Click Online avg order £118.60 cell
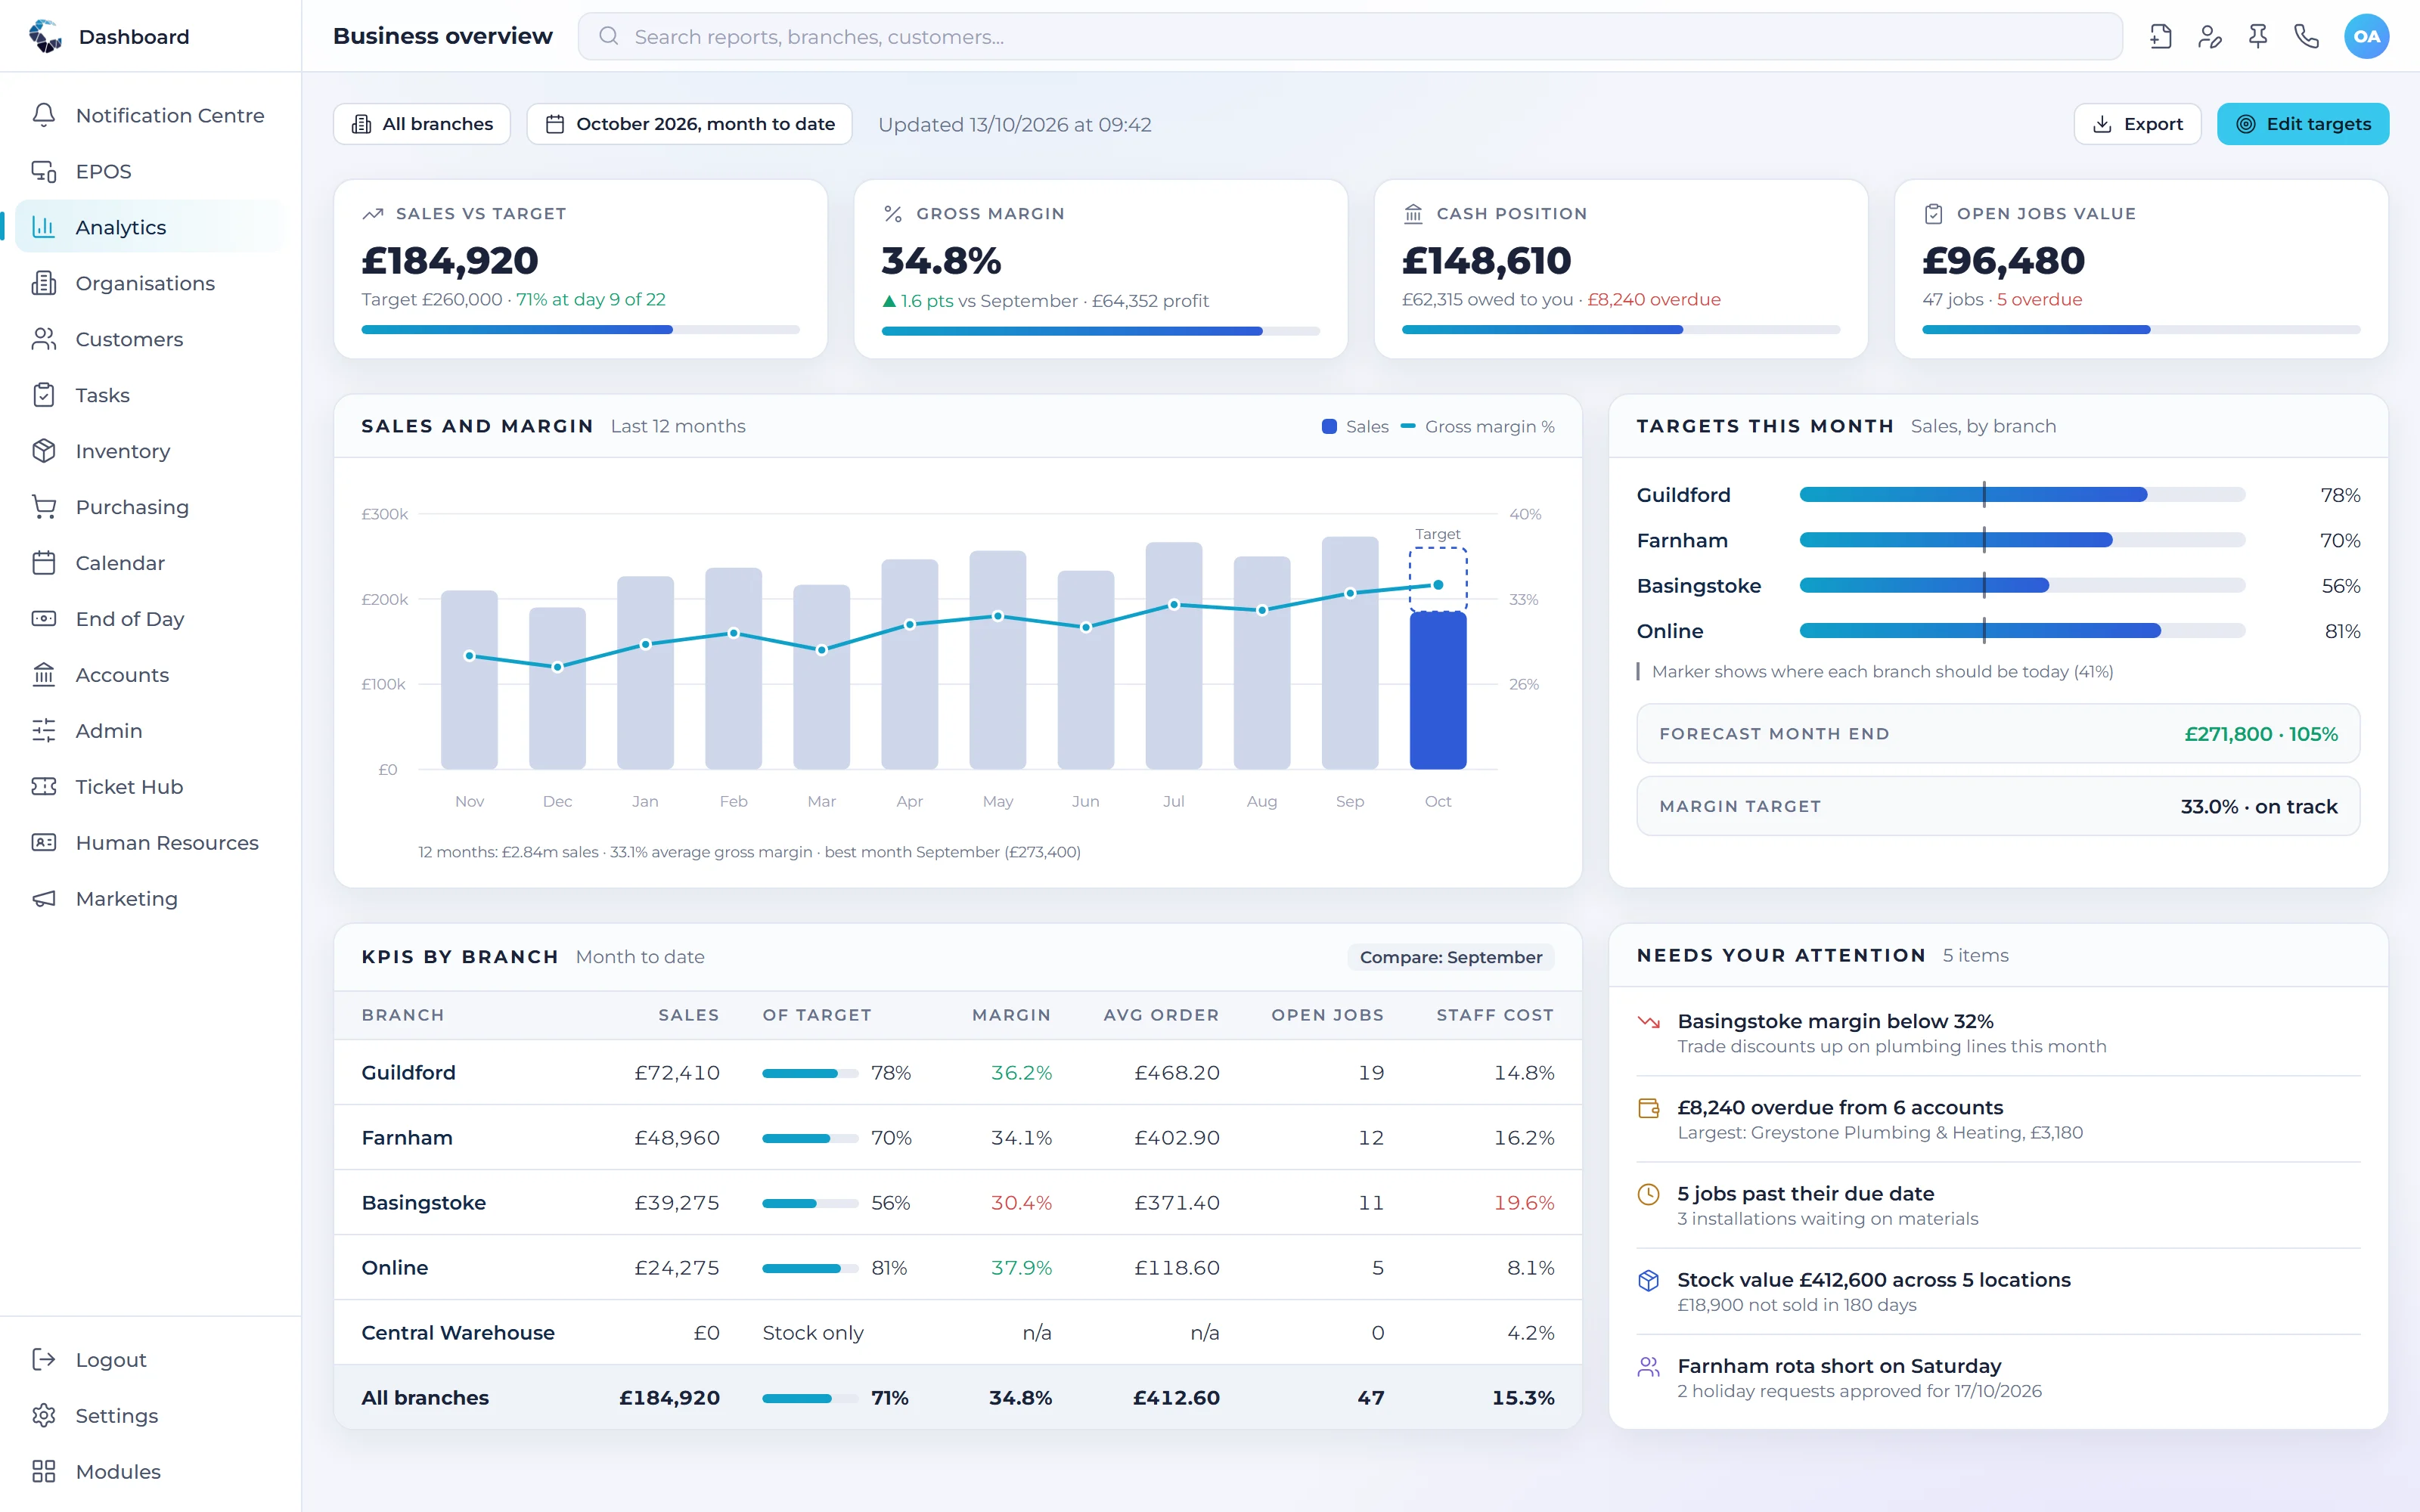Viewport: 2420px width, 1512px height. point(1177,1268)
